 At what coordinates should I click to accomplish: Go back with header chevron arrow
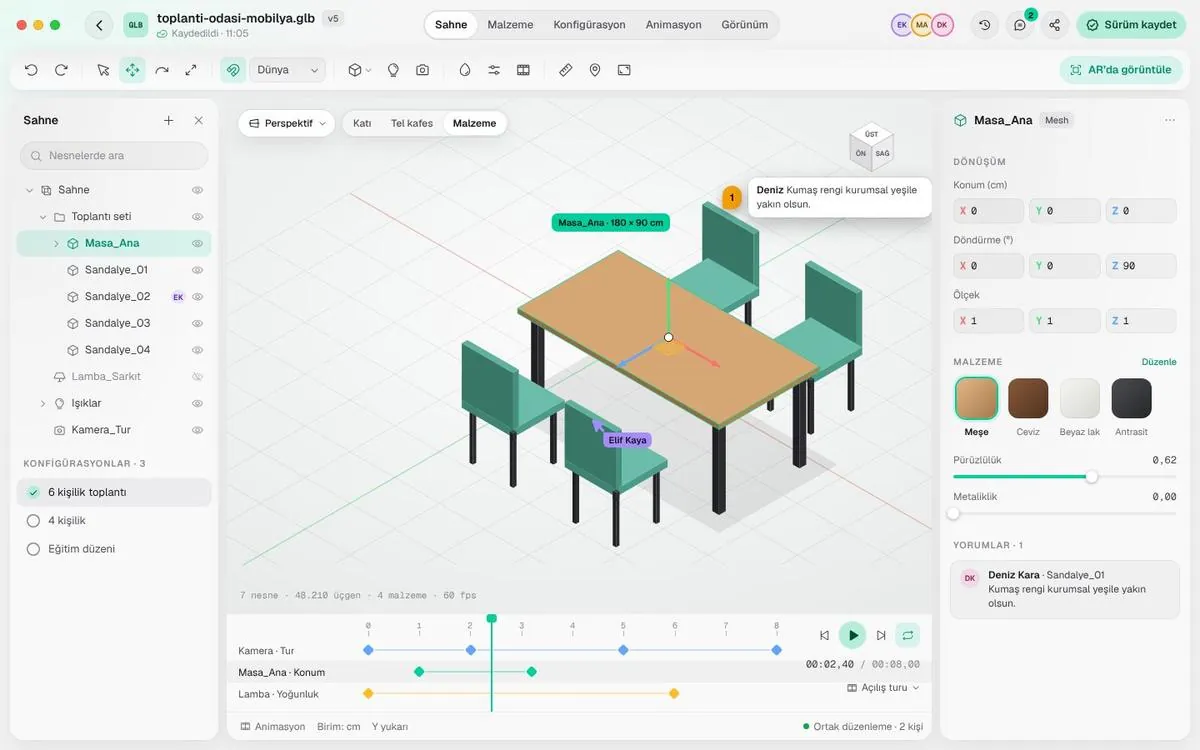99,25
